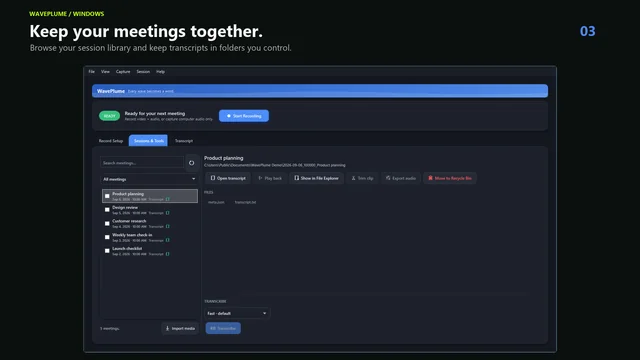Open the Fast - default transcribe mode dropdown
Image resolution: width=640 pixels, height=360 pixels.
click(x=237, y=313)
